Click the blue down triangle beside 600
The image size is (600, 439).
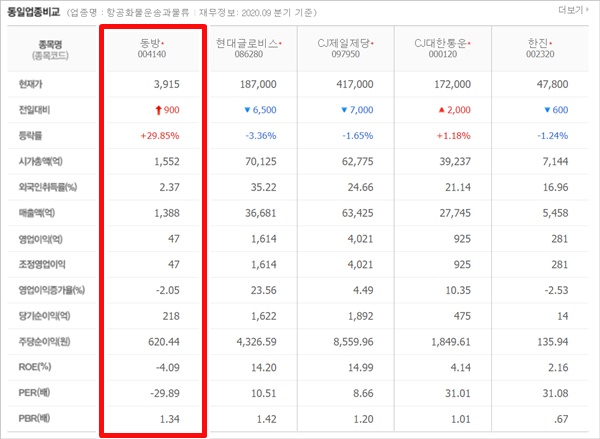pos(547,110)
